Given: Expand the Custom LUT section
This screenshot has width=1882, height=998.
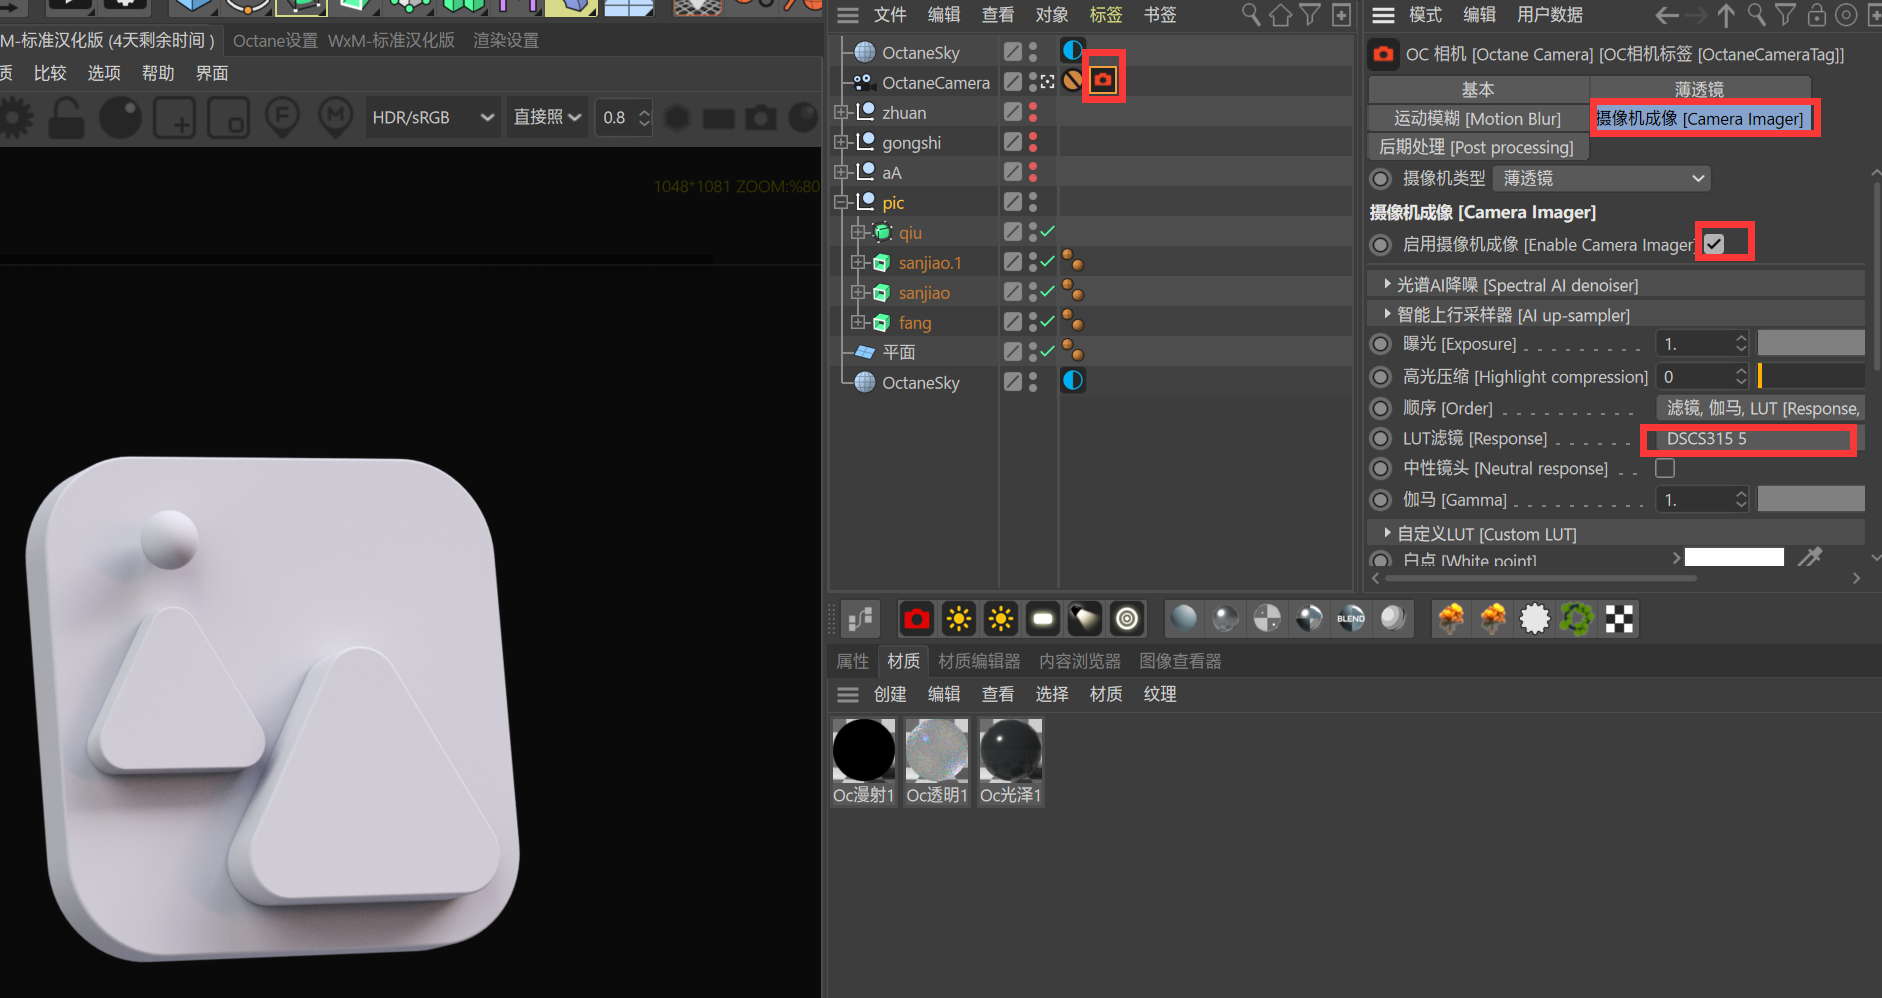Looking at the screenshot, I should [x=1387, y=533].
